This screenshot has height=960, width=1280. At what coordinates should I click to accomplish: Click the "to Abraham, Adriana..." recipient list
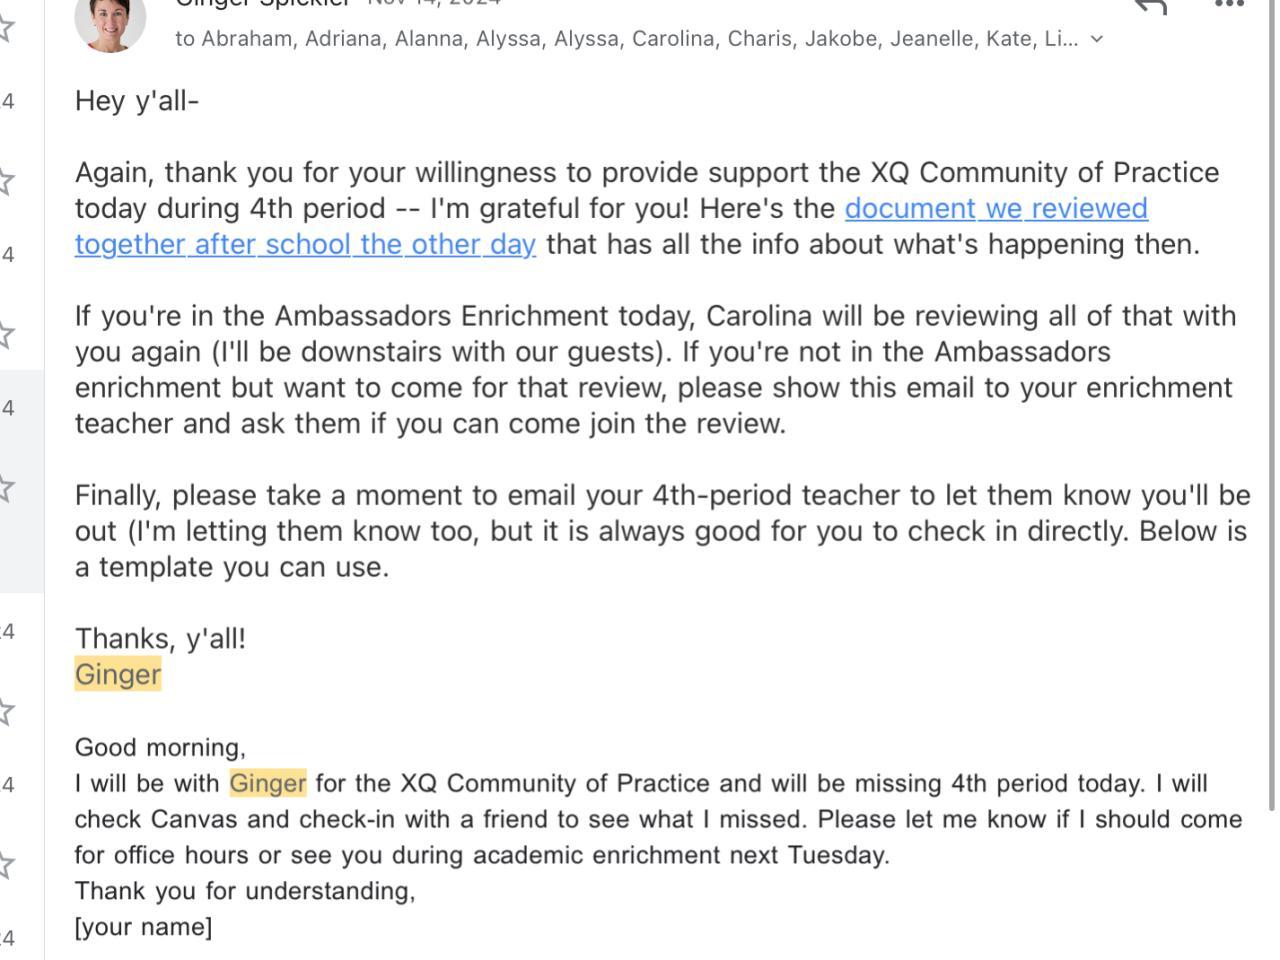pos(626,39)
